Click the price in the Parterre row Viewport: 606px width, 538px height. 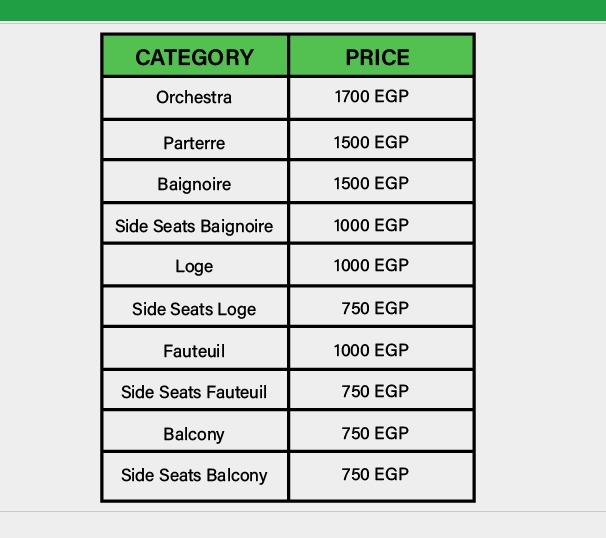click(x=372, y=142)
